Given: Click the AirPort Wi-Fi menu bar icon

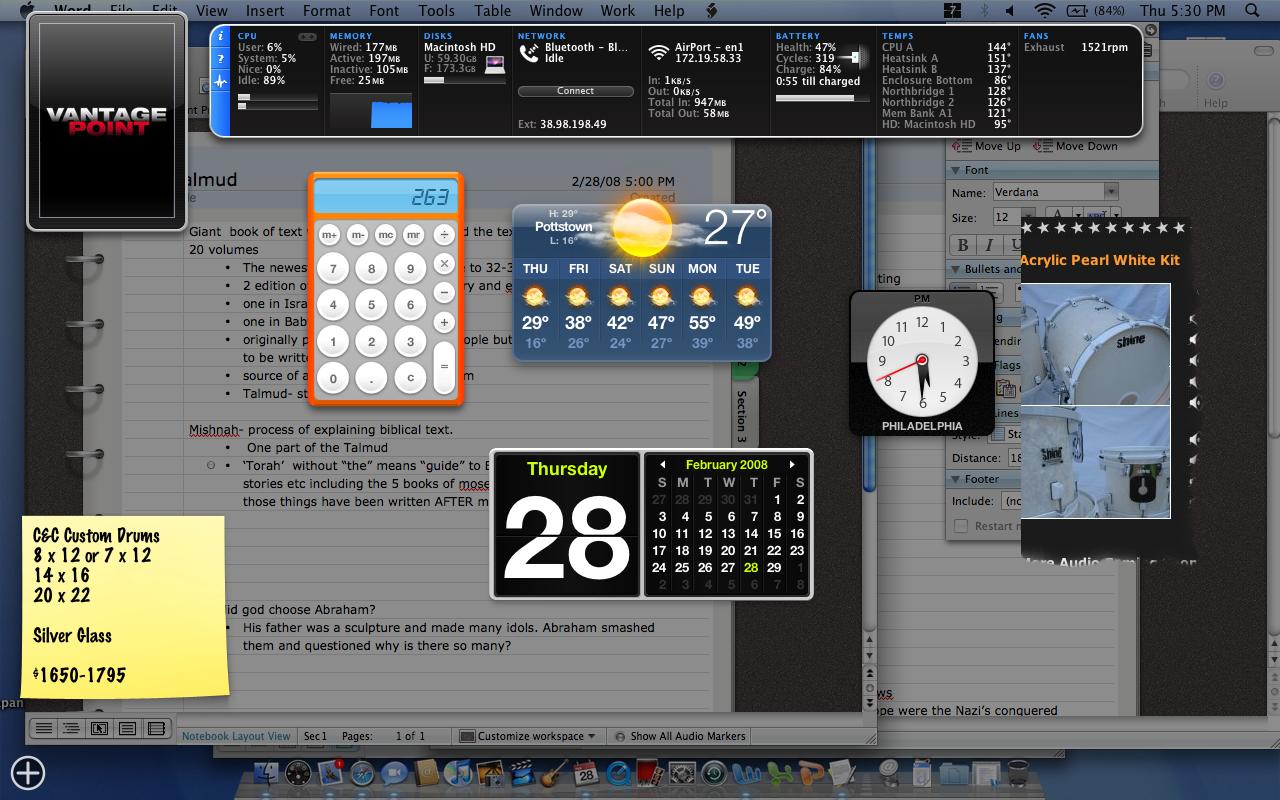Looking at the screenshot, I should click(1045, 11).
